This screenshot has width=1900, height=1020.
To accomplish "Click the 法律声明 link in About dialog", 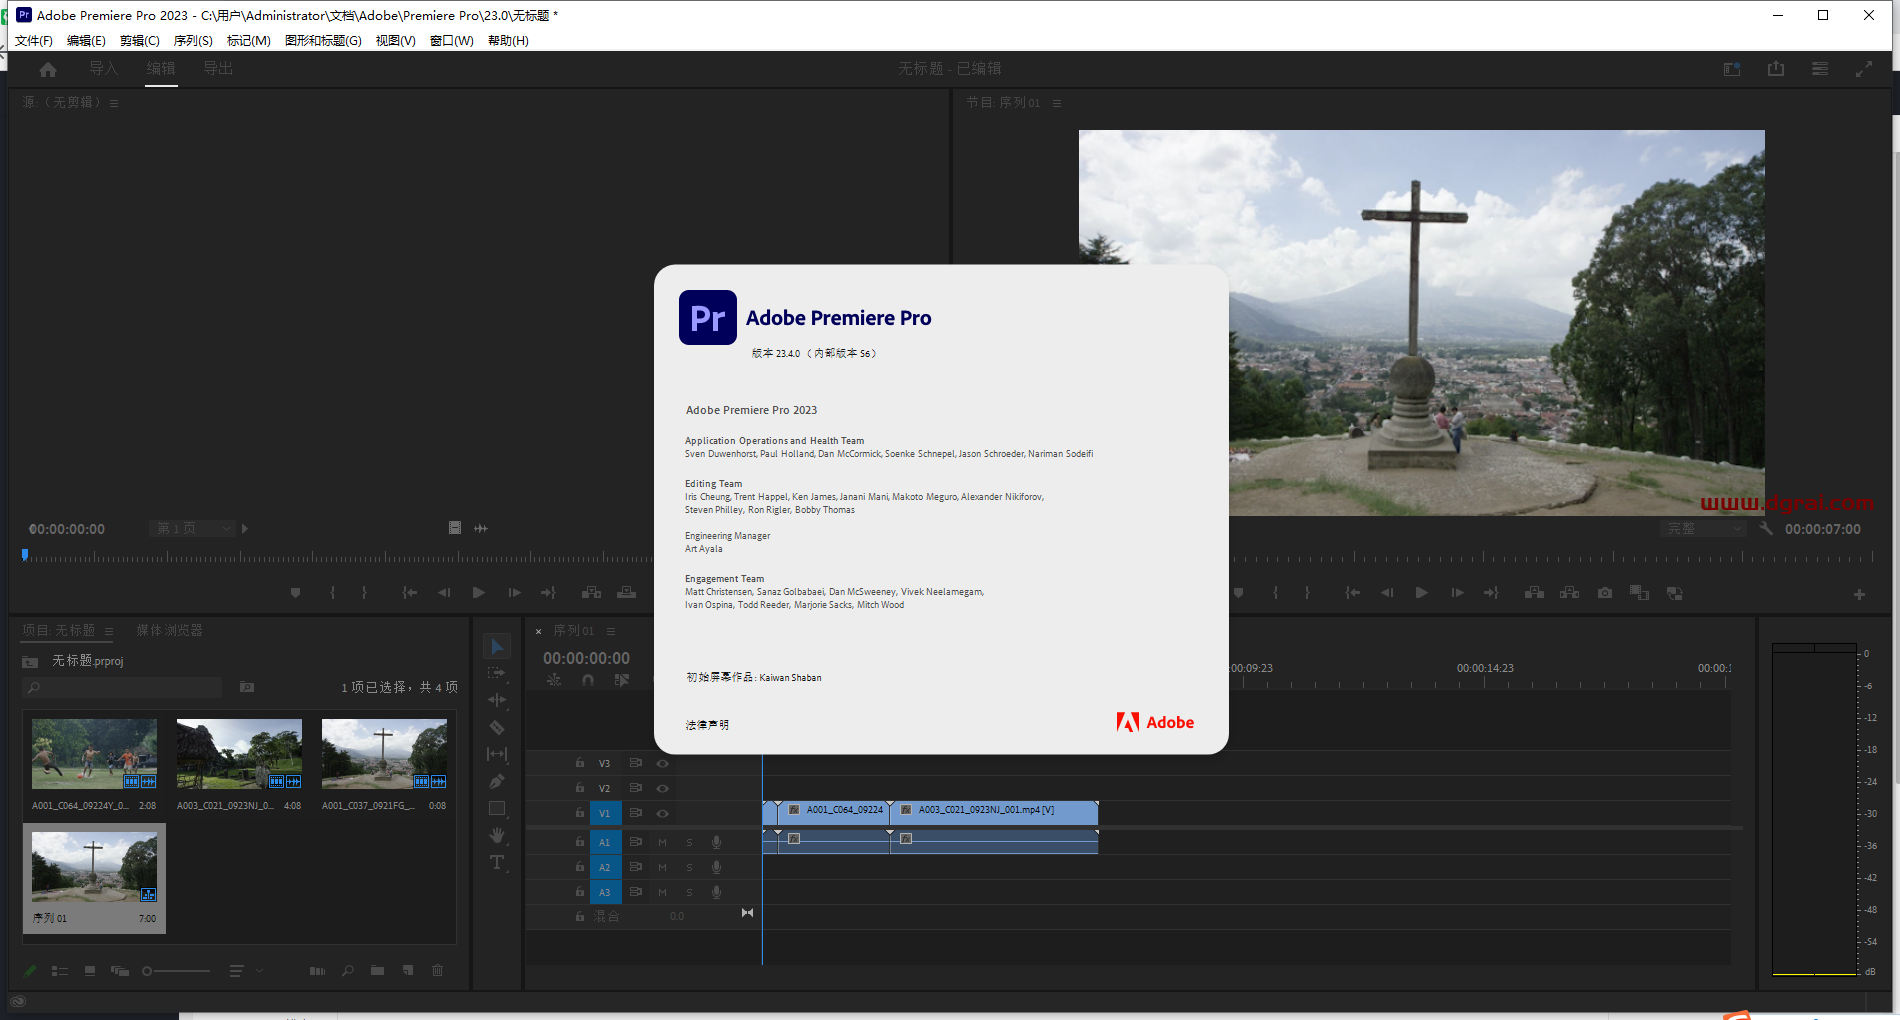I will click(x=707, y=724).
